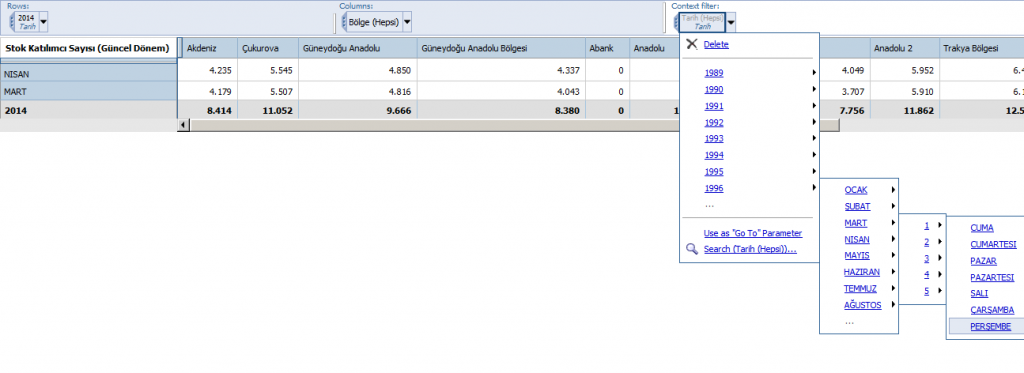Click total value 11.862 under Anadolu 2

(x=919, y=110)
